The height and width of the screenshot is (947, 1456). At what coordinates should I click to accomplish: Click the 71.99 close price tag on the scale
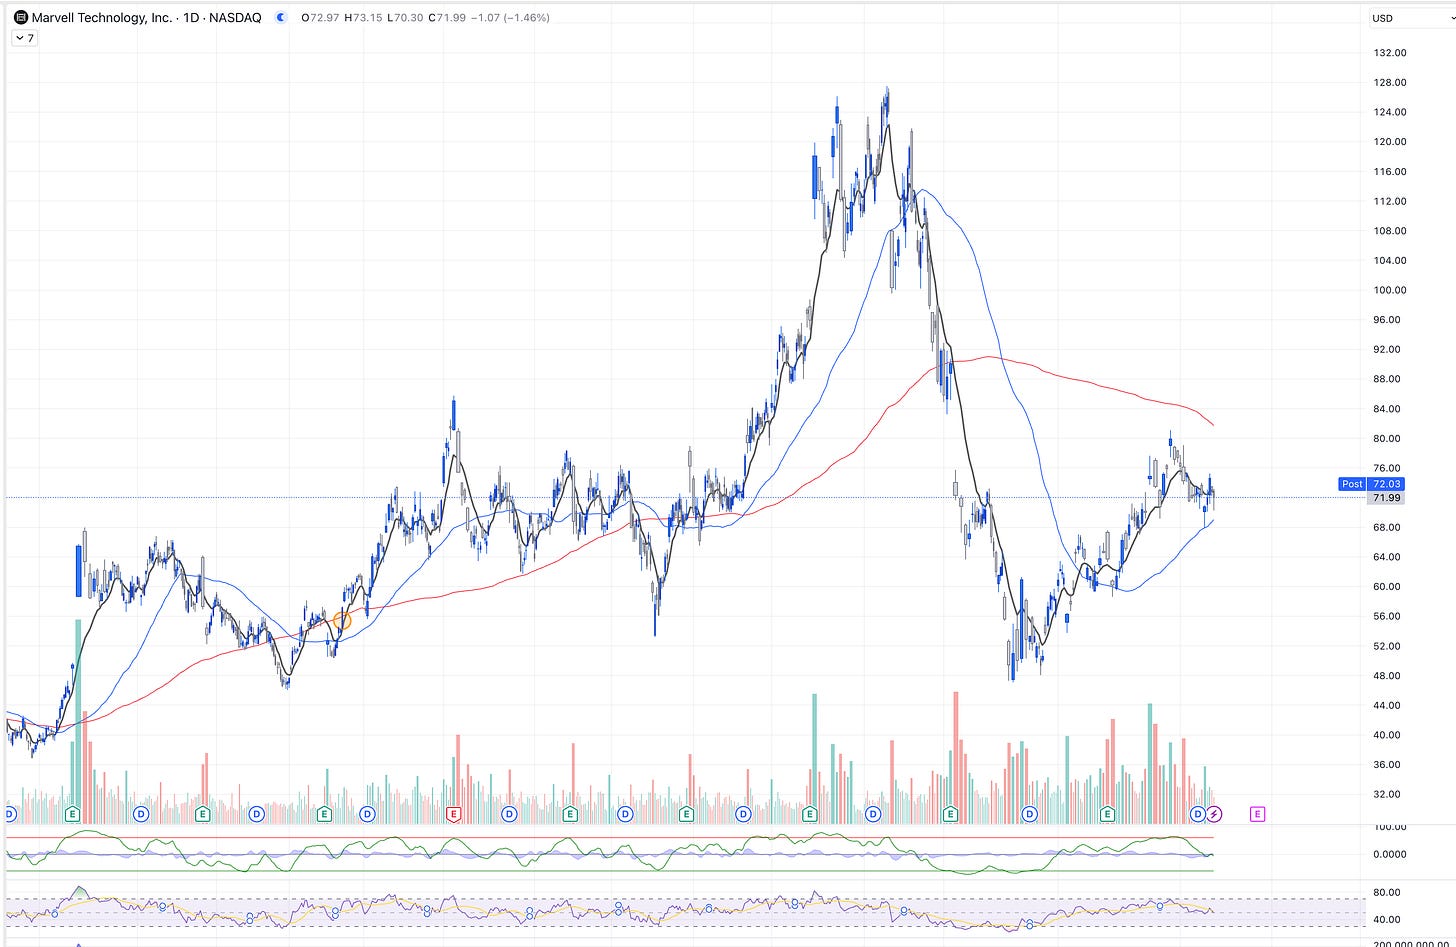click(1386, 497)
